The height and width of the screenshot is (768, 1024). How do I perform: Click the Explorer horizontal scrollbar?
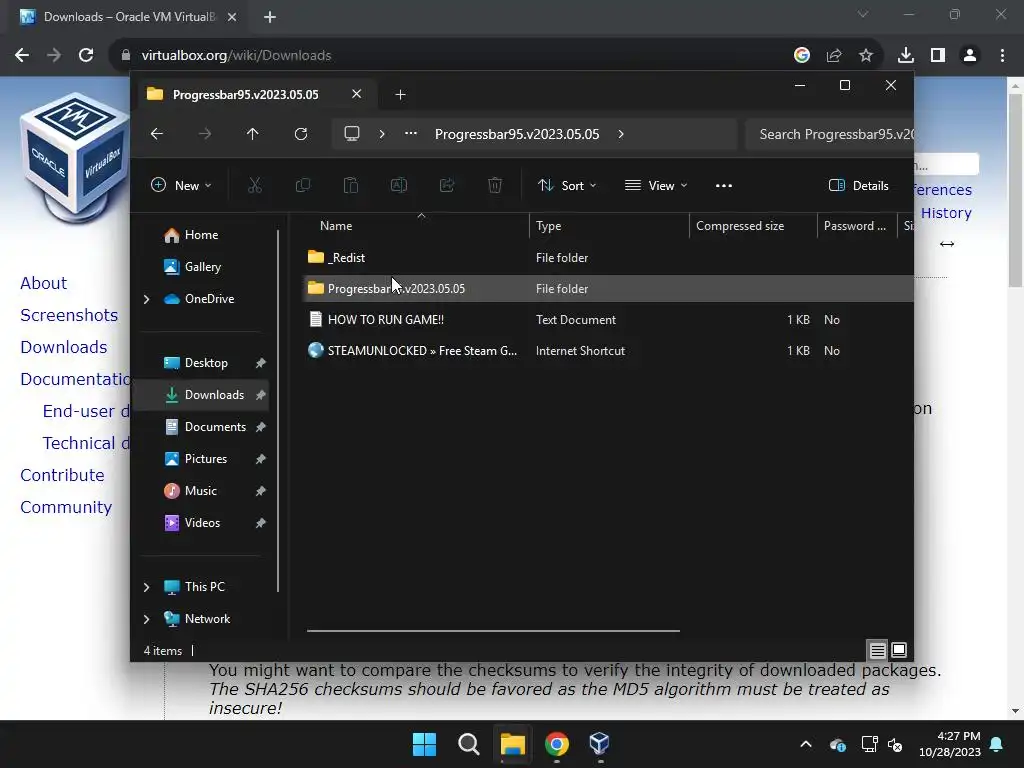point(493,631)
